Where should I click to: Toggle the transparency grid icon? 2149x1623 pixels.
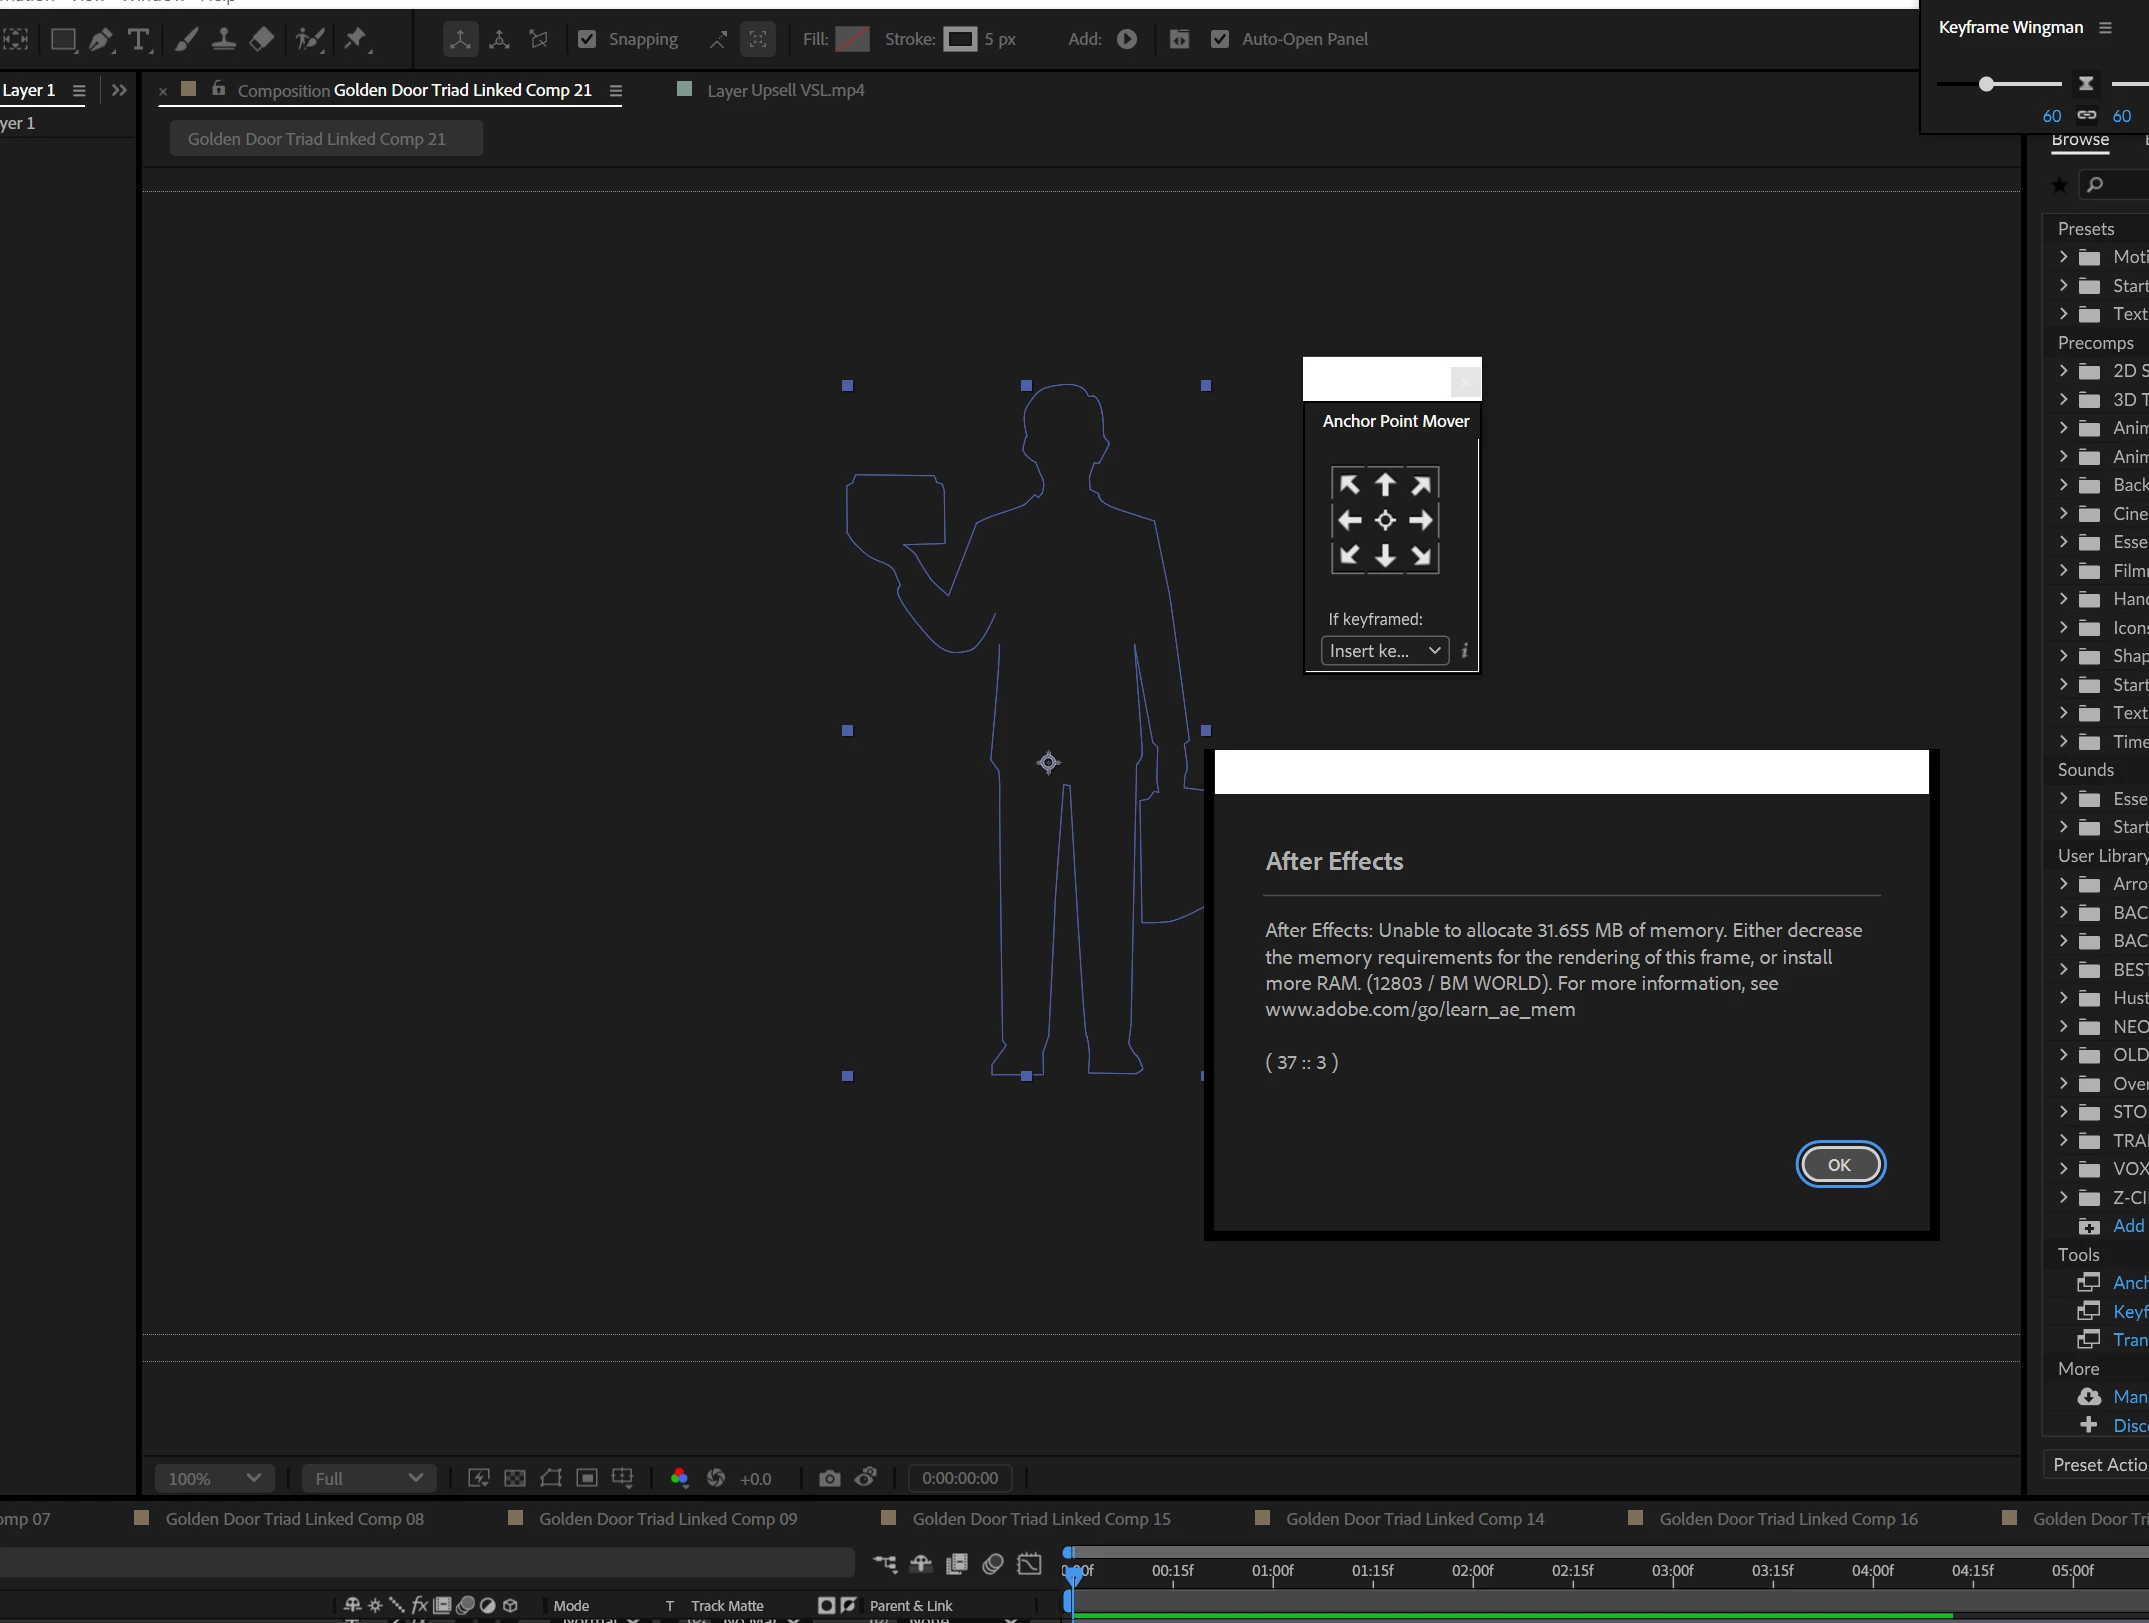tap(515, 1478)
